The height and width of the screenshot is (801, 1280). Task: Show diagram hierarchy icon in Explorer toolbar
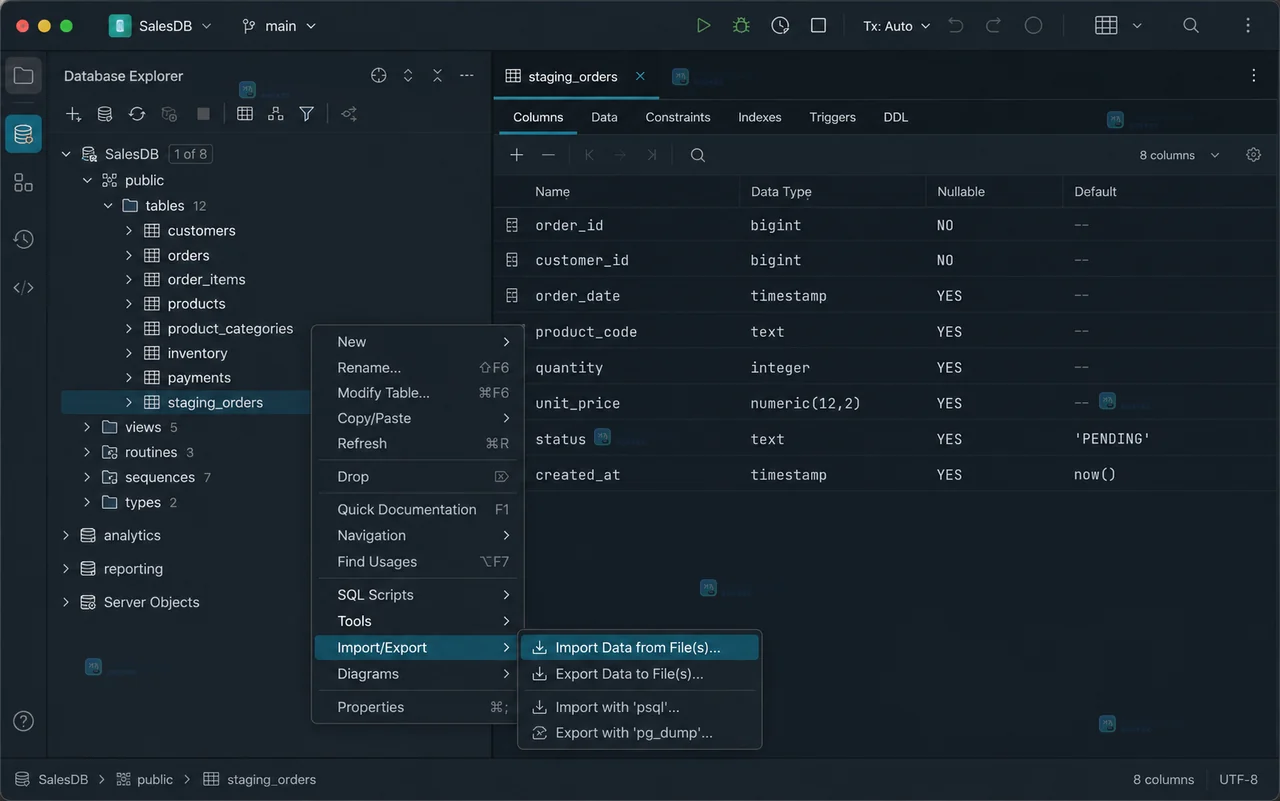pyautogui.click(x=276, y=114)
